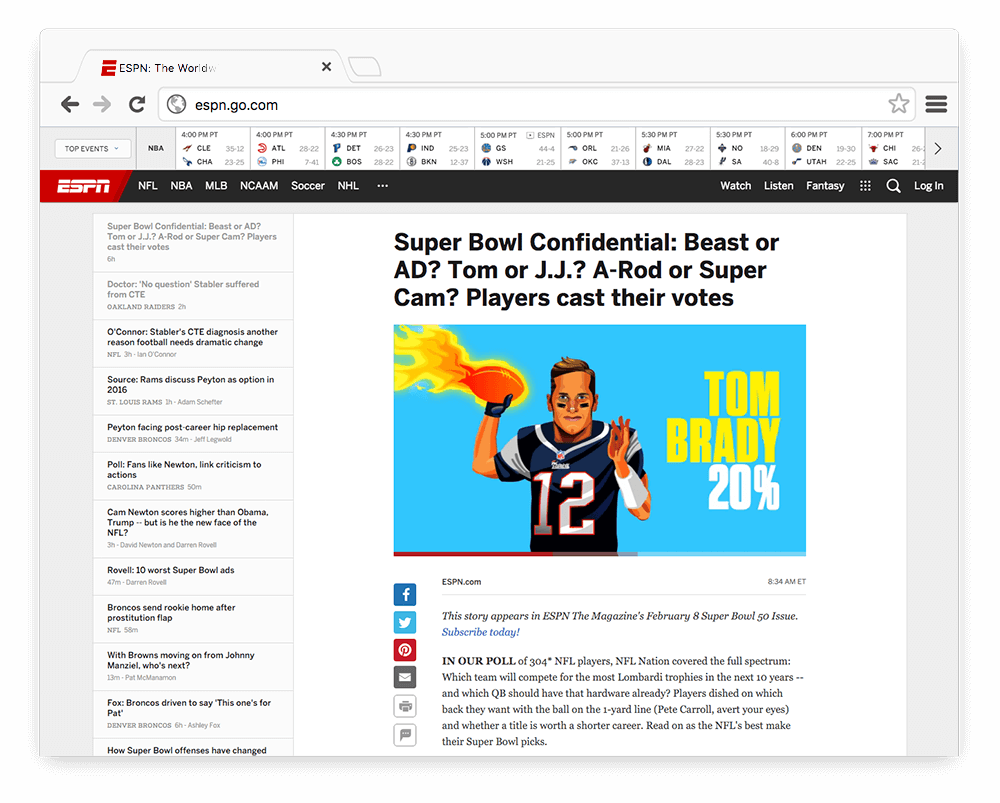Click the Watch link in the navbar
Viewport: 1000px width, 803px height.
[x=736, y=186]
